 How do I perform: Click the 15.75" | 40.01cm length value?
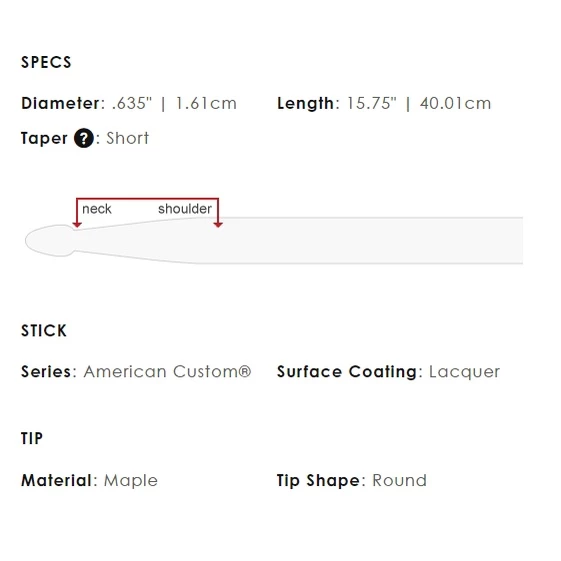[x=419, y=103]
